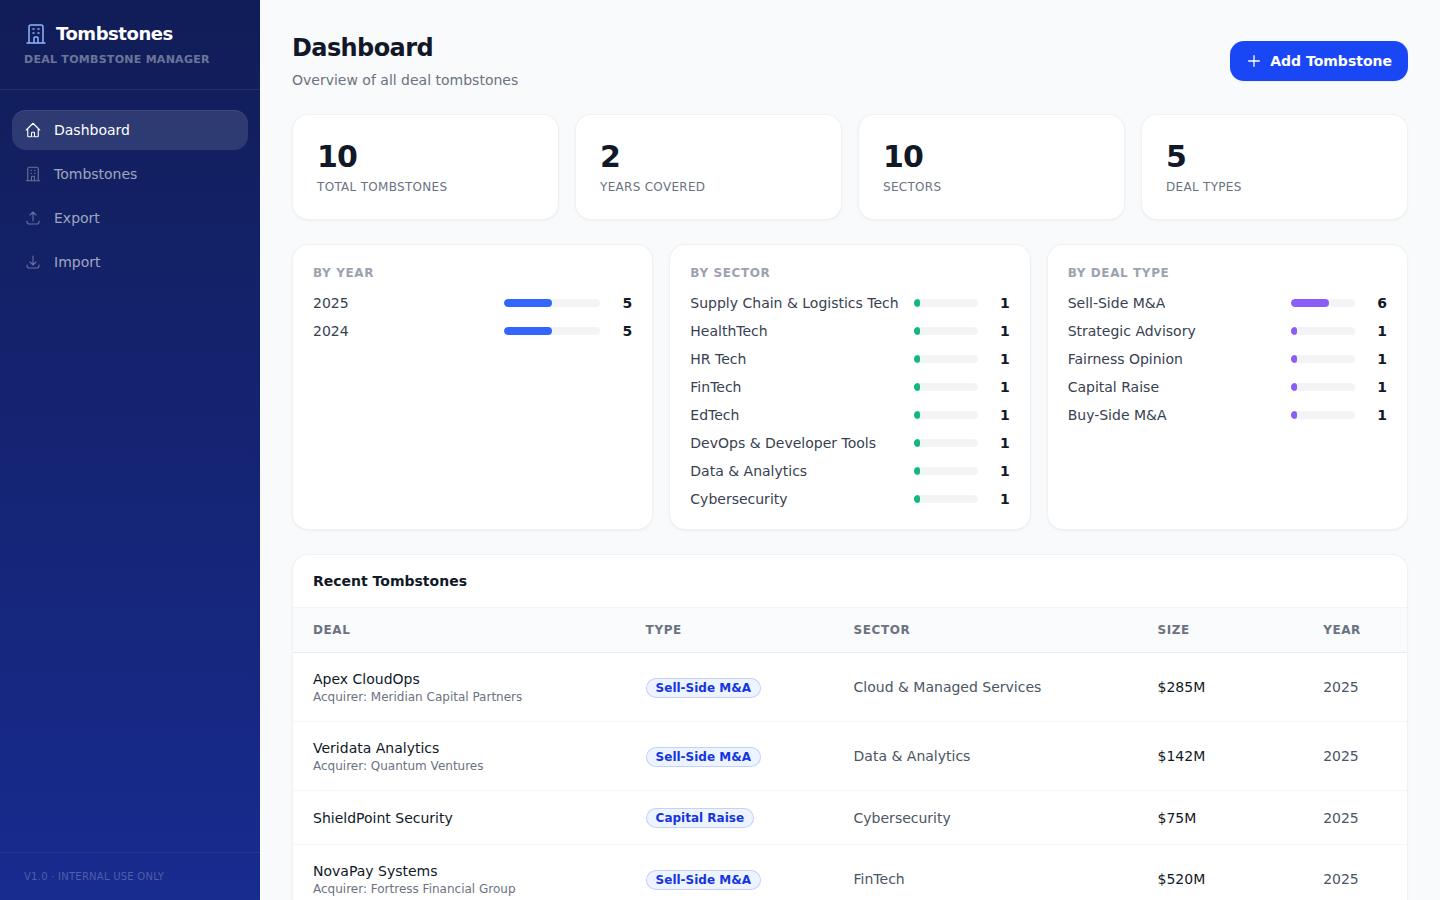Click the Total Tombstones stat card

[x=425, y=167]
